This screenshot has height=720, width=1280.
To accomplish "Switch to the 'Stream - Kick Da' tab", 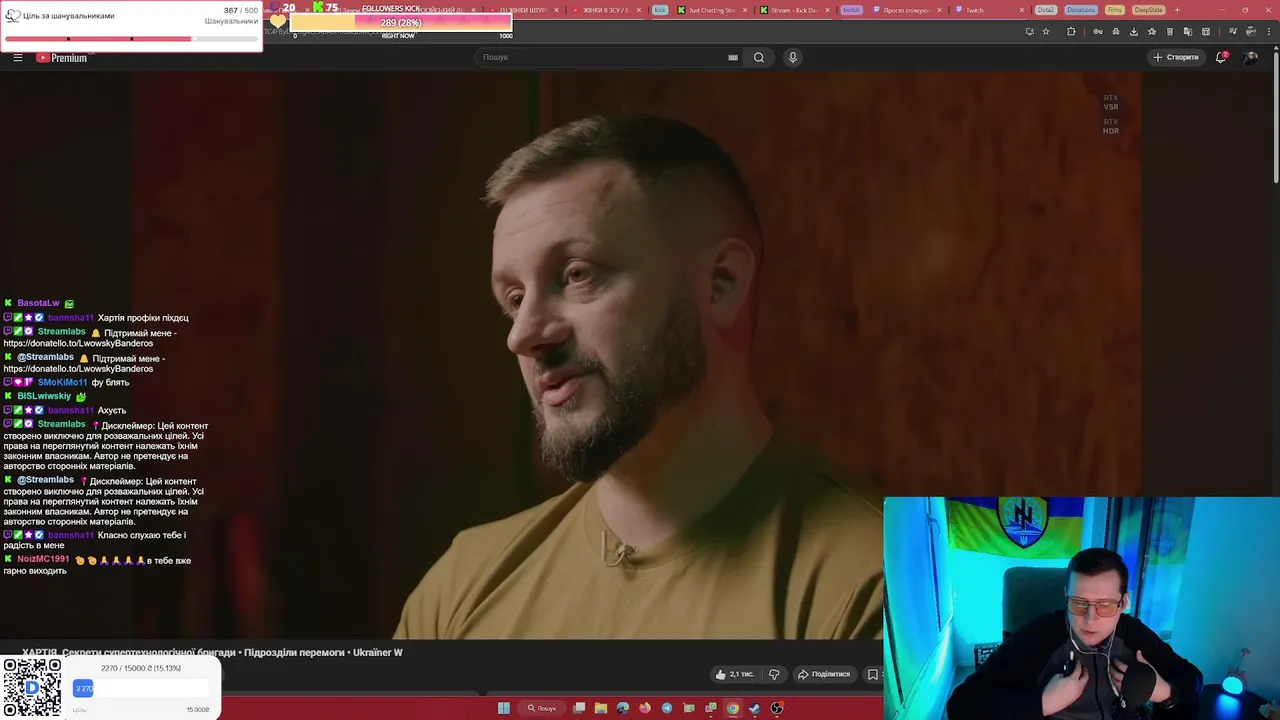I will [x=794, y=10].
